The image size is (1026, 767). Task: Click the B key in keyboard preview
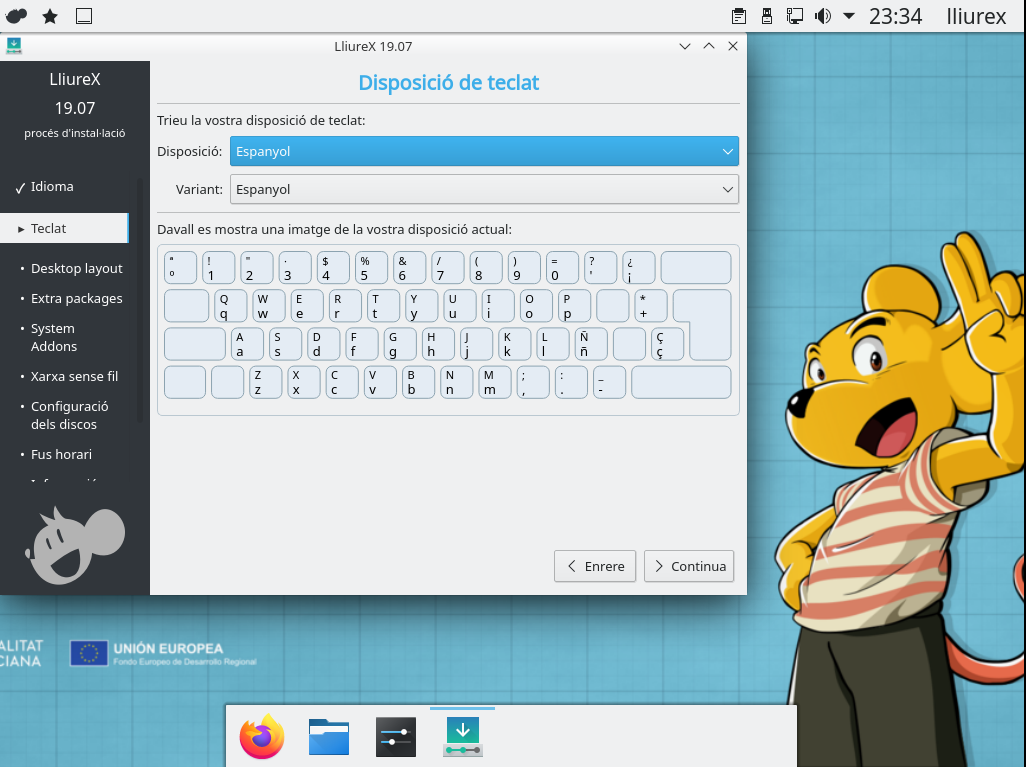point(419,382)
